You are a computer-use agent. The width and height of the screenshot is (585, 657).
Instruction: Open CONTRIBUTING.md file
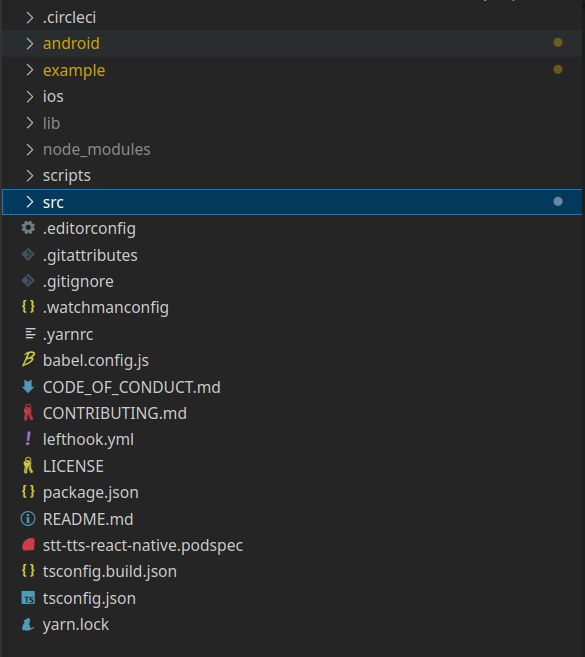(115, 413)
